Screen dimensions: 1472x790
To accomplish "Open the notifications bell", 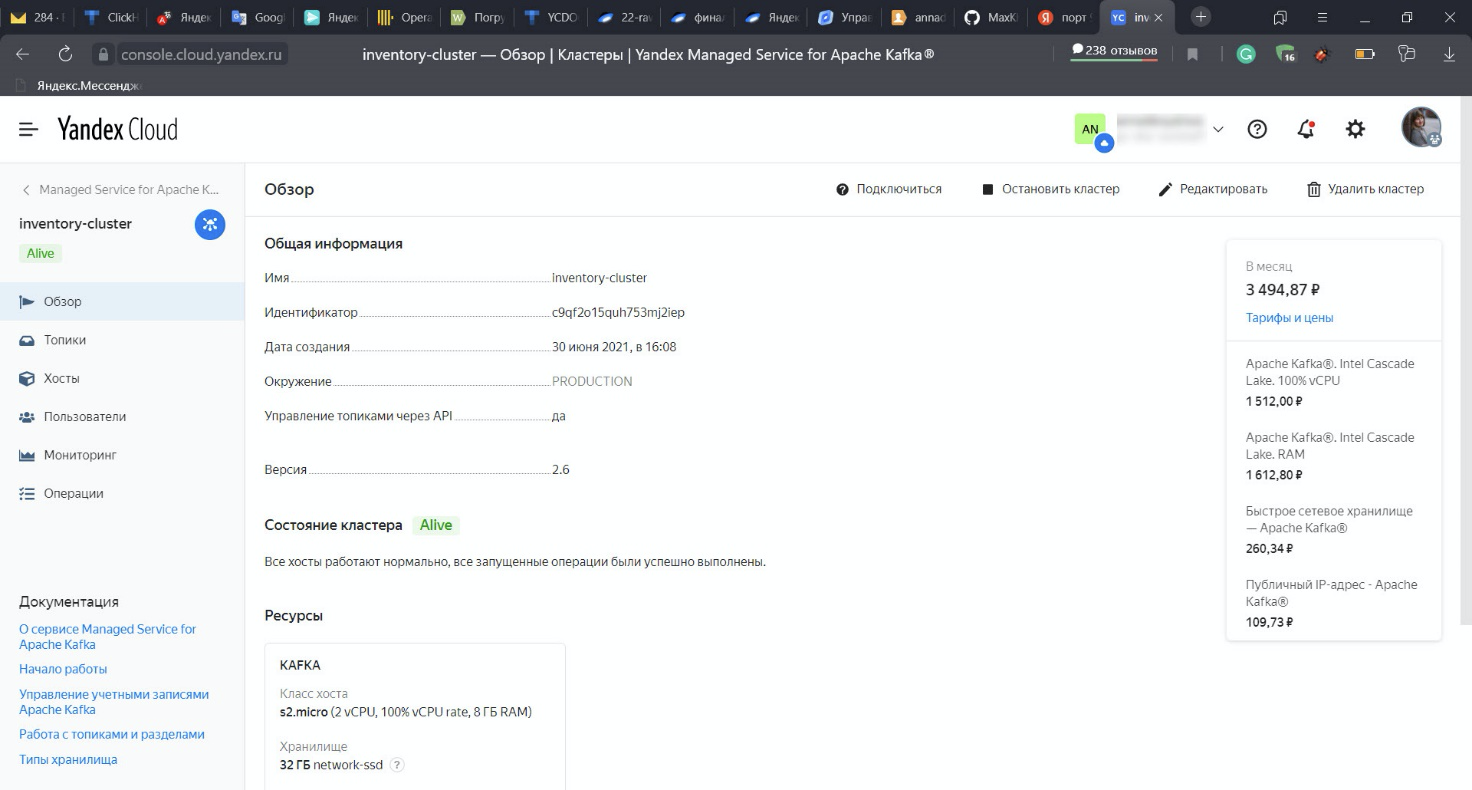I will [x=1306, y=129].
